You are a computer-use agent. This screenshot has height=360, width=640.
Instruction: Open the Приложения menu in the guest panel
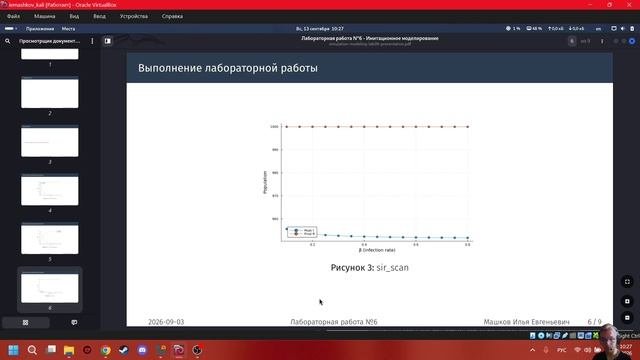pyautogui.click(x=40, y=29)
